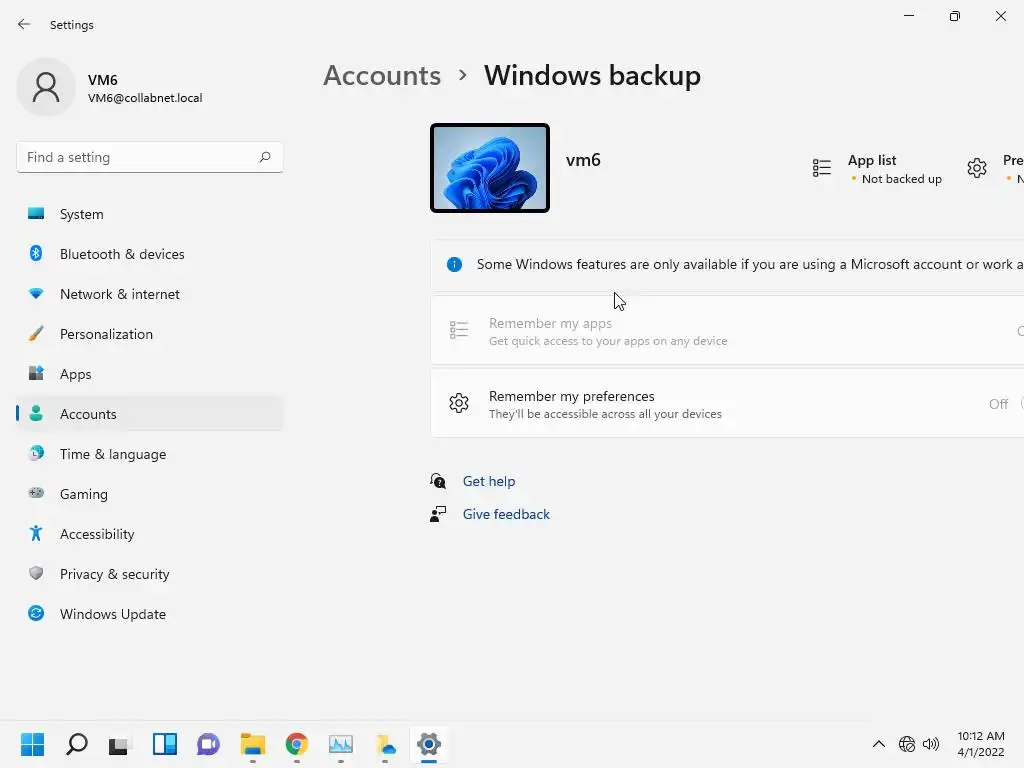Expand the Remember my preferences setting

pos(727,404)
